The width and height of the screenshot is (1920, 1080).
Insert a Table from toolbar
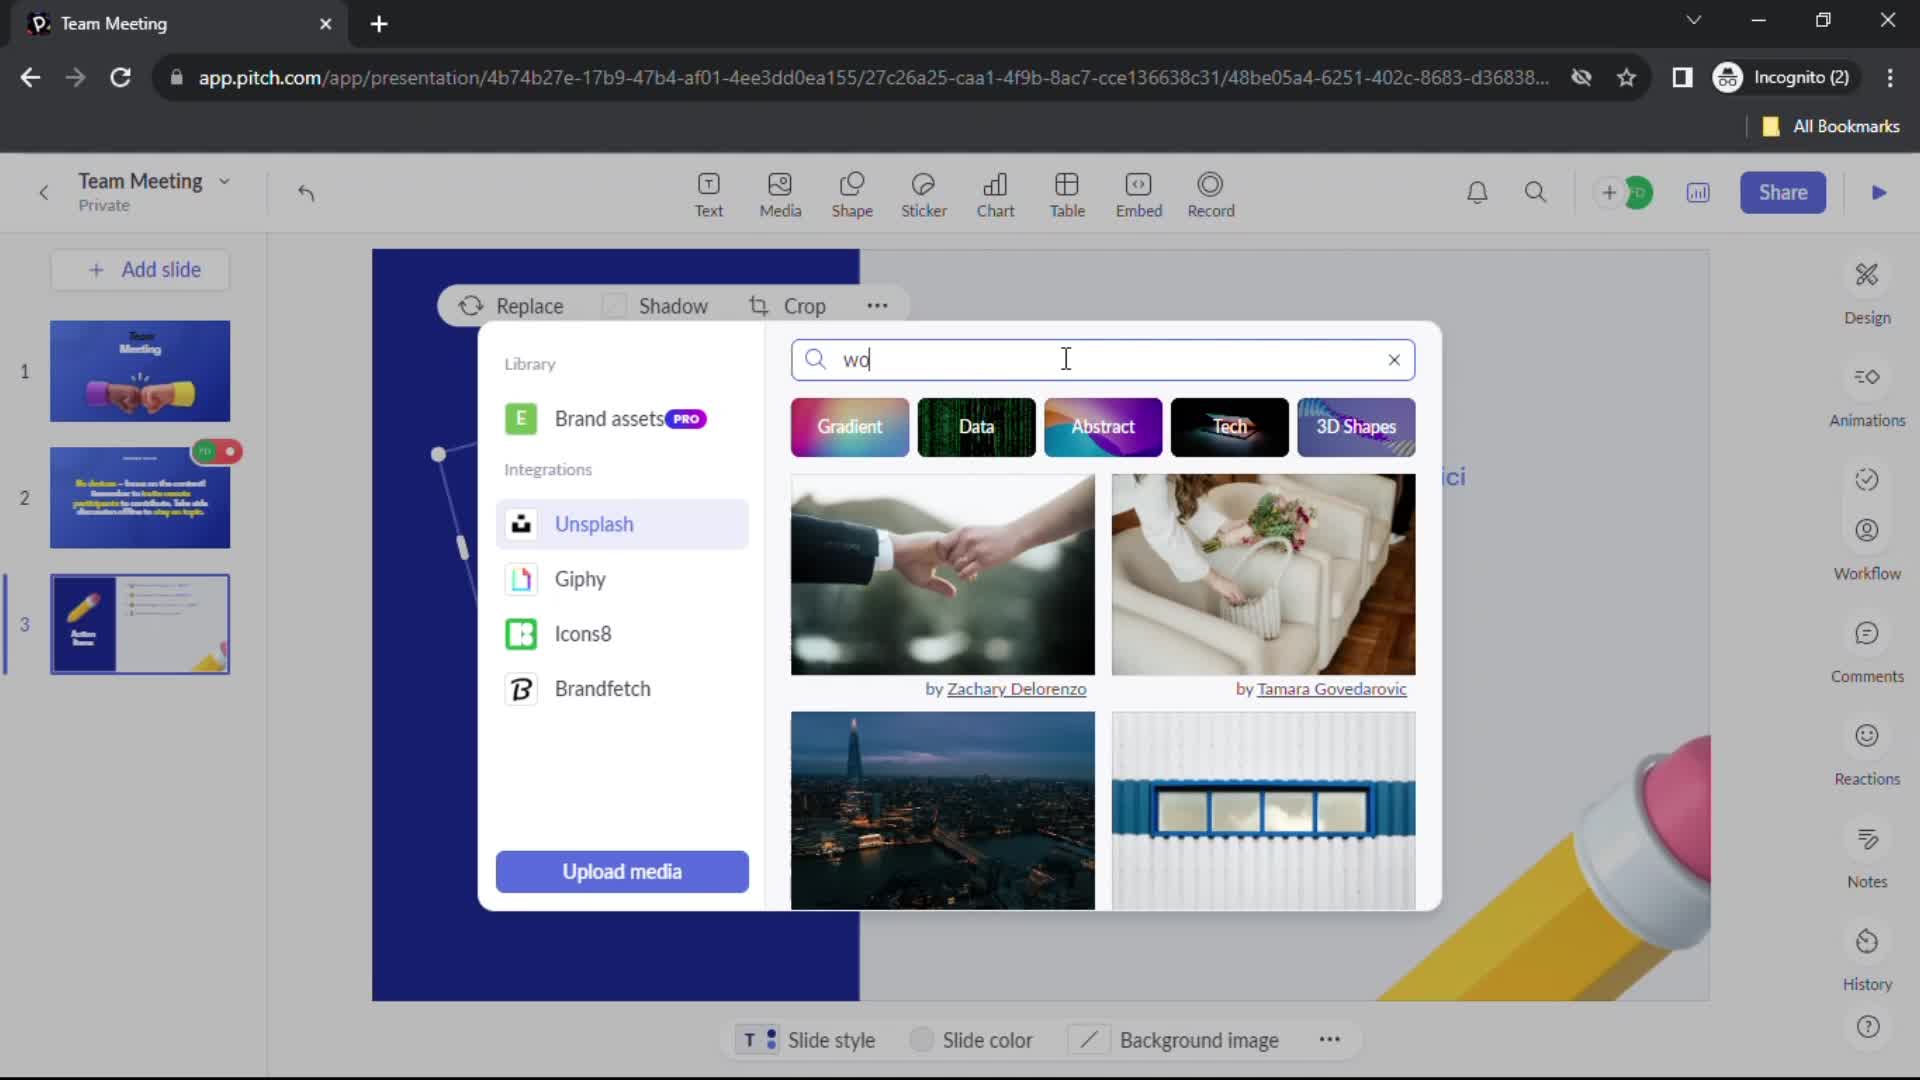coord(1067,195)
